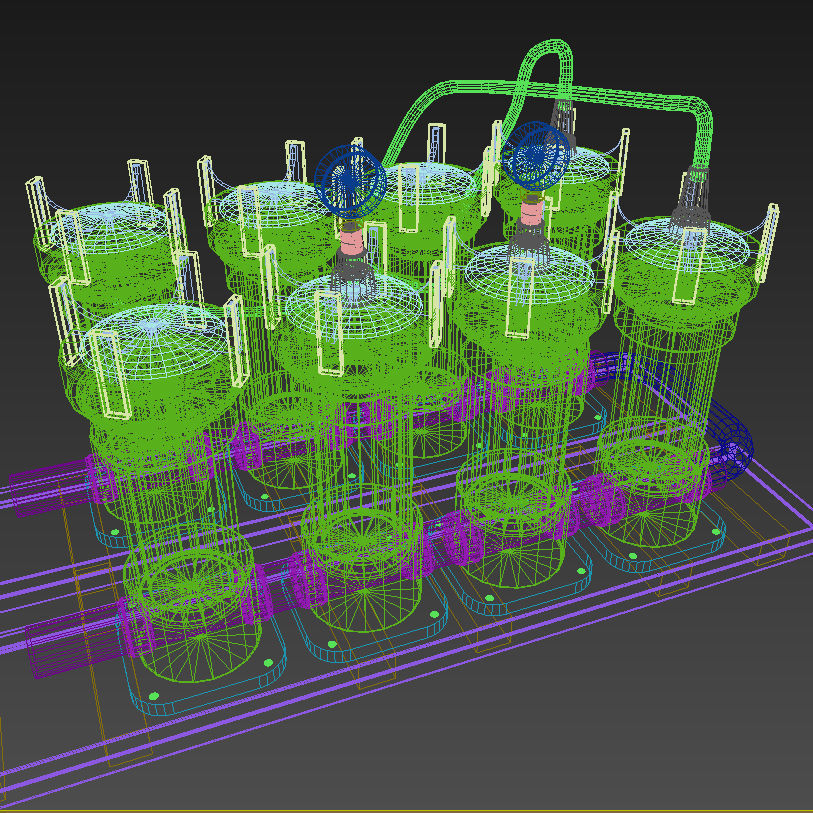Pick the pink connector under the right gauge
The image size is (813, 813).
pos(531,213)
